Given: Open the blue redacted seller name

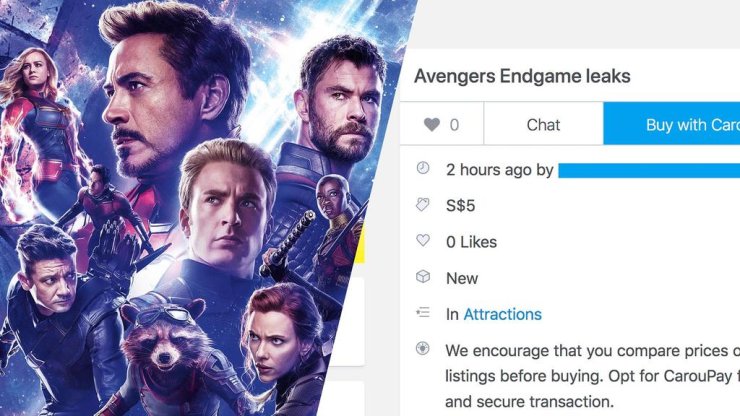Looking at the screenshot, I should (x=649, y=170).
